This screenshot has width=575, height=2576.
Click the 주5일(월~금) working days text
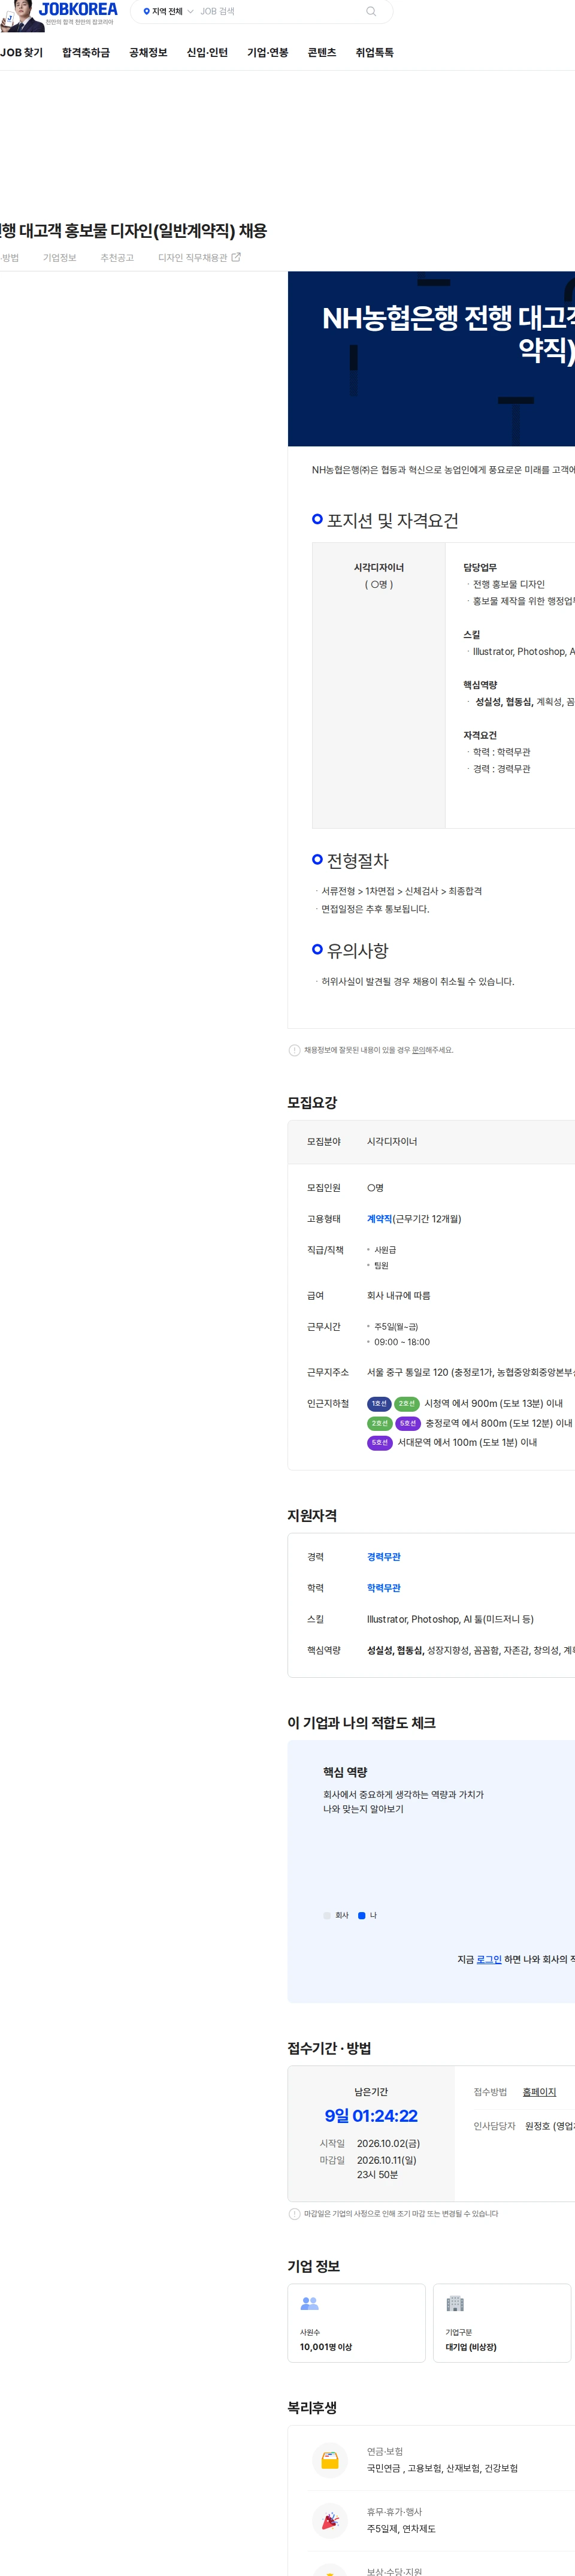point(396,1327)
